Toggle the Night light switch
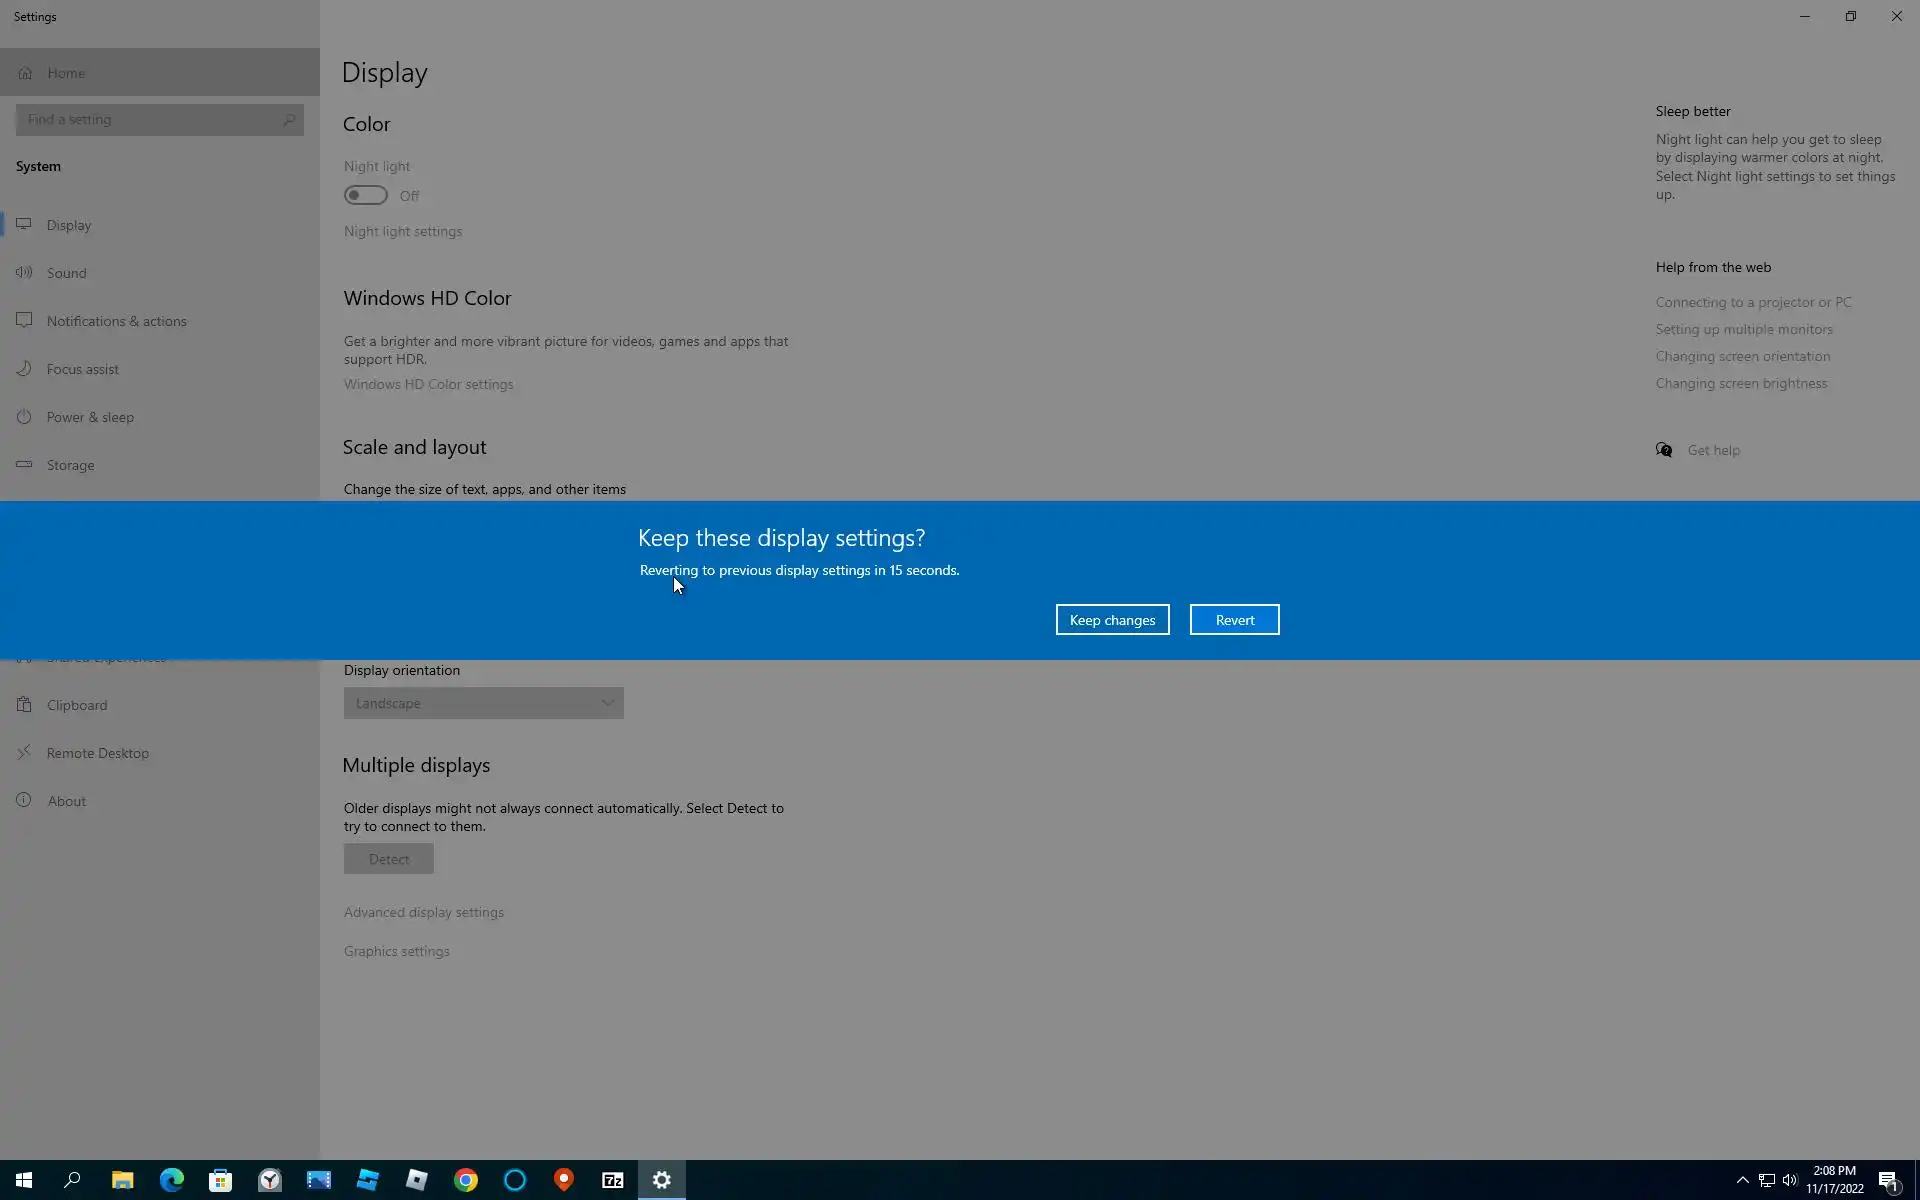The height and width of the screenshot is (1200, 1920). click(366, 195)
